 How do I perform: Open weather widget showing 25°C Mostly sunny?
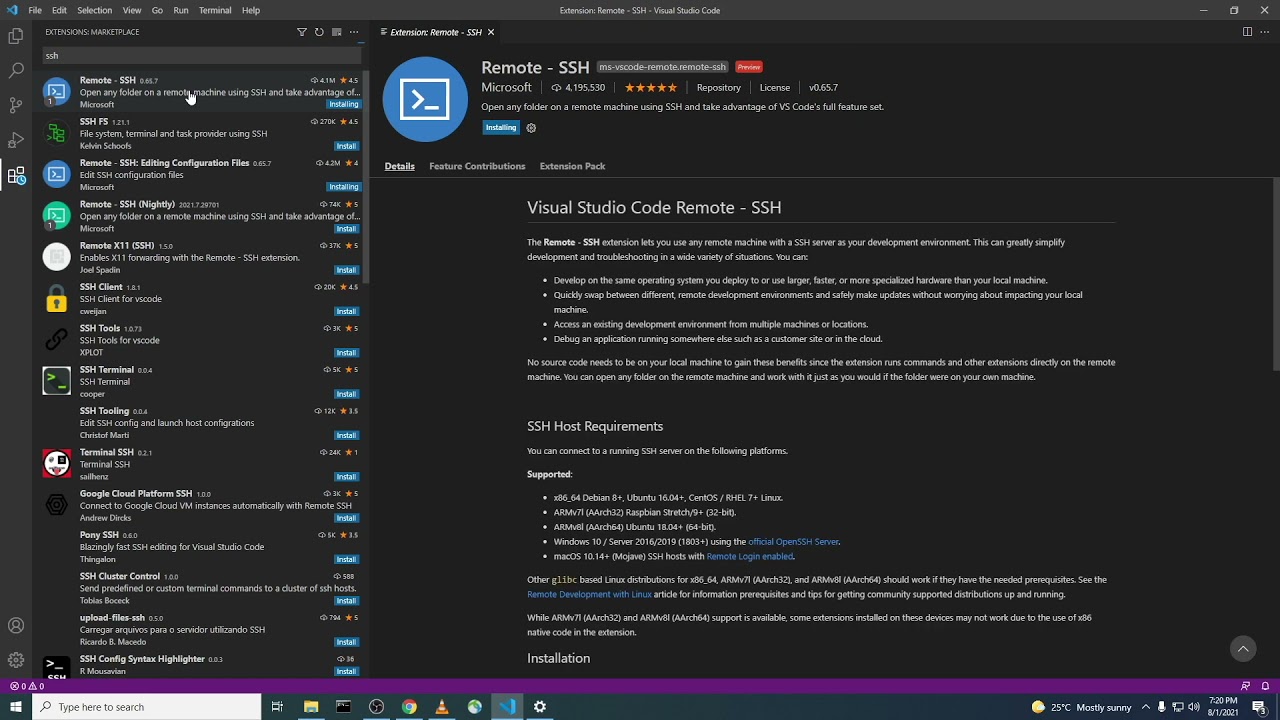1081,707
